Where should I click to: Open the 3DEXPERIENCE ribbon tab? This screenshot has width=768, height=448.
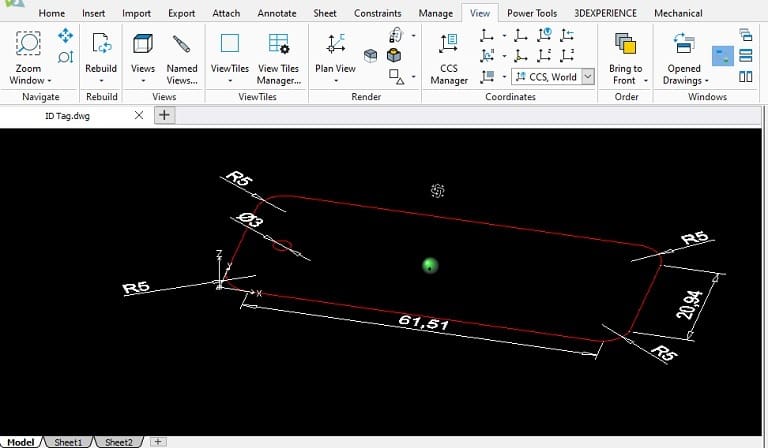pos(605,13)
